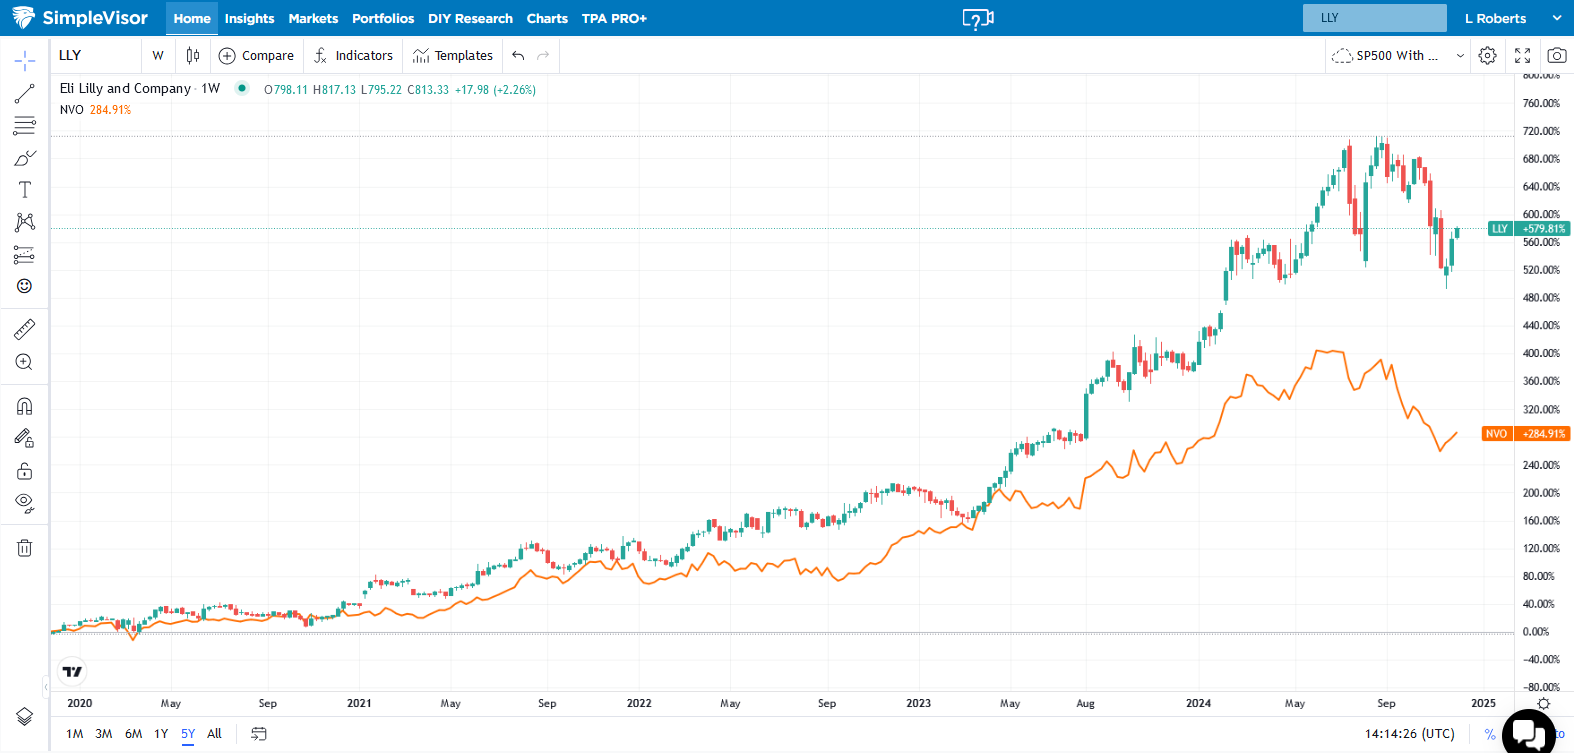This screenshot has width=1574, height=753.
Task: Open the prediction and measurement tools
Action: pos(25,254)
